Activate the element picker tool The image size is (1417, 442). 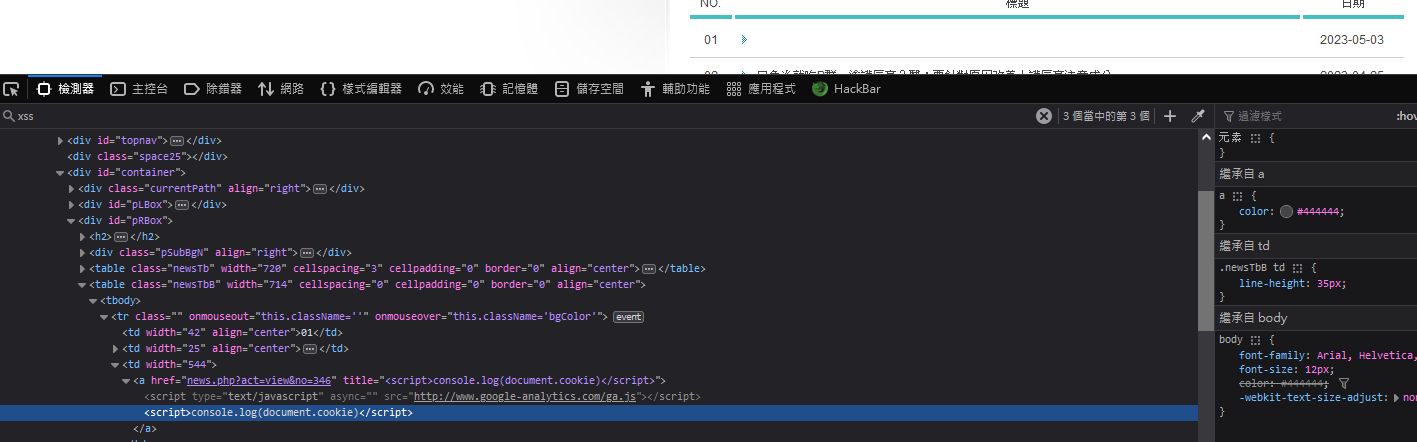tap(12, 88)
